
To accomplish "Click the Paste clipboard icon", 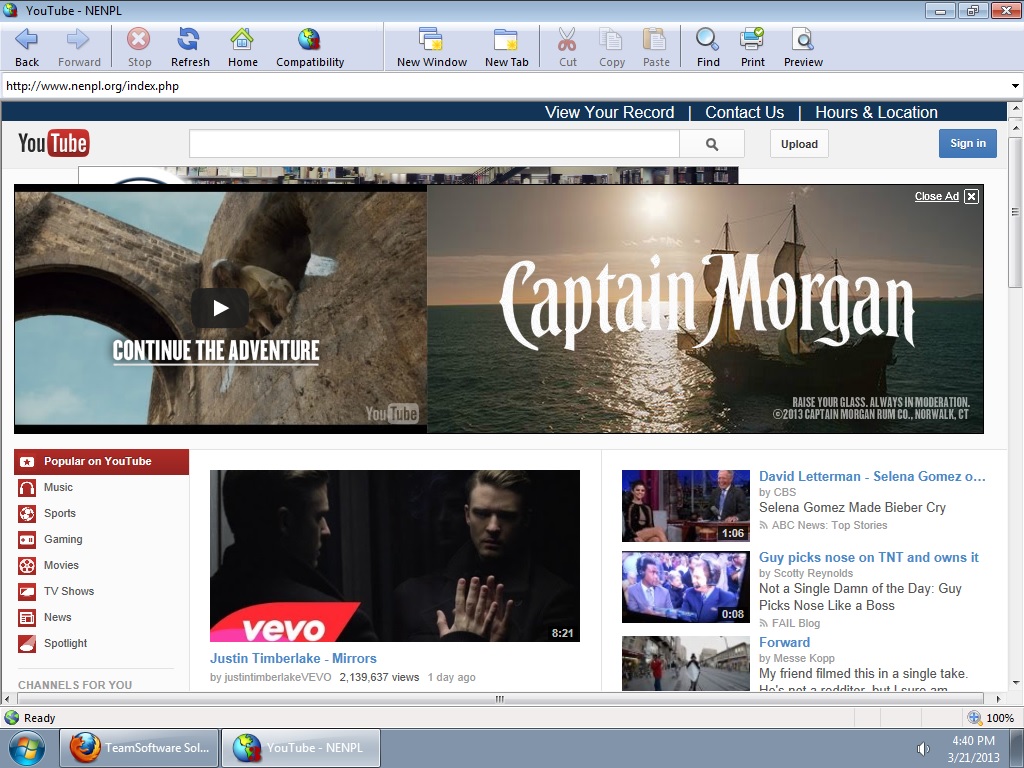I will (656, 40).
